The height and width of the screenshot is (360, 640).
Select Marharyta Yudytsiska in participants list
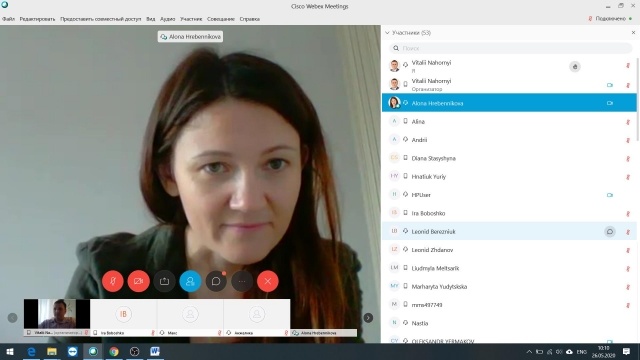coord(509,287)
